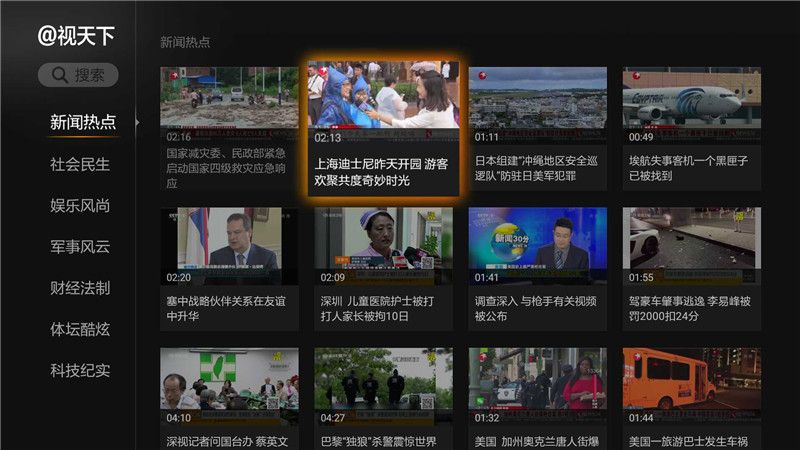
Task: Click the 00:49 duration label
Action: pos(641,137)
